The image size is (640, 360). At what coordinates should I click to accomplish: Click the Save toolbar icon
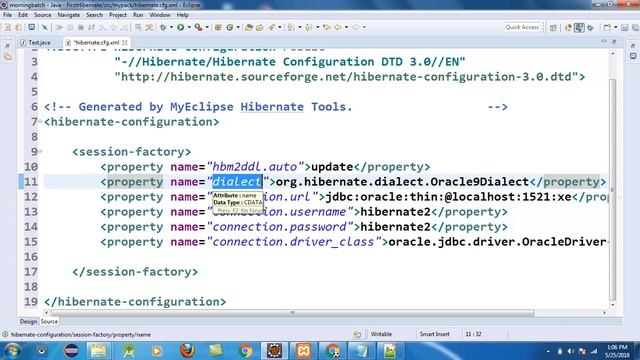coord(624,28)
